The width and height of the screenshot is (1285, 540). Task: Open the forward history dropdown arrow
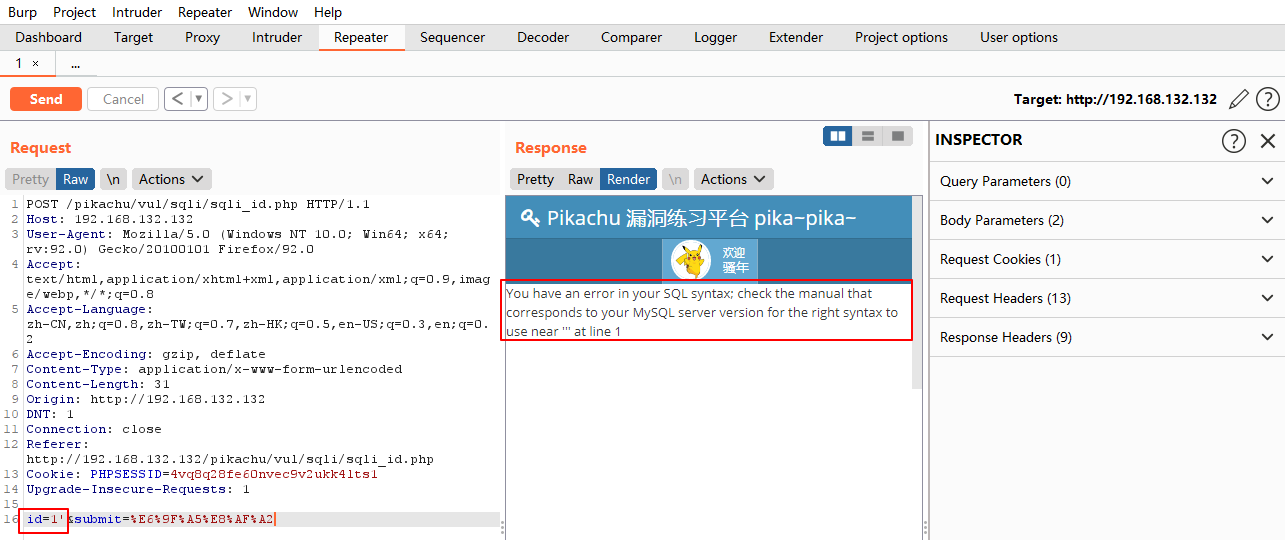(x=248, y=99)
